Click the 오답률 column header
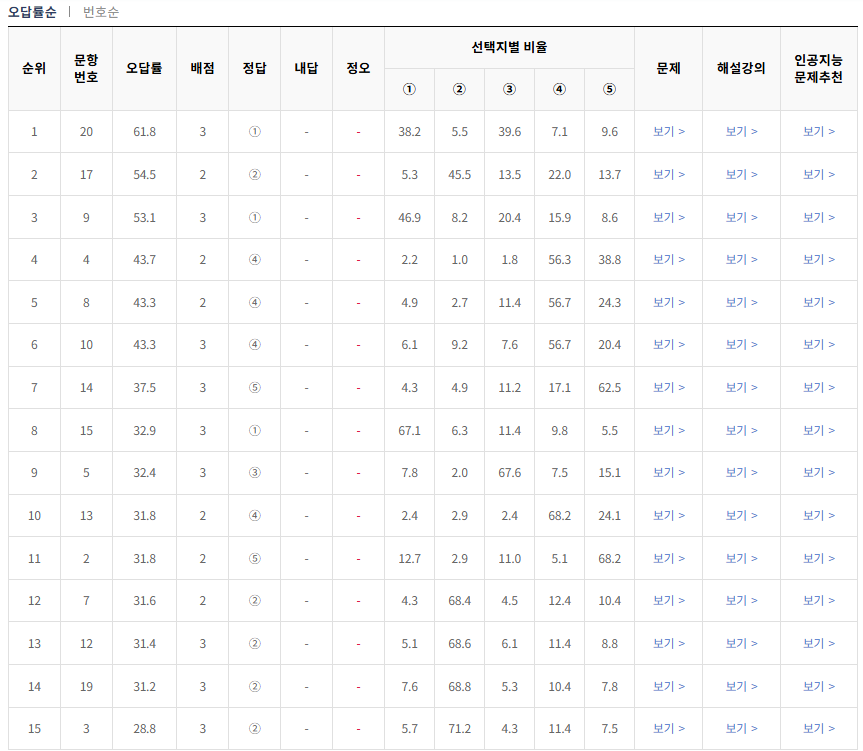The height and width of the screenshot is (751, 863). (142, 66)
